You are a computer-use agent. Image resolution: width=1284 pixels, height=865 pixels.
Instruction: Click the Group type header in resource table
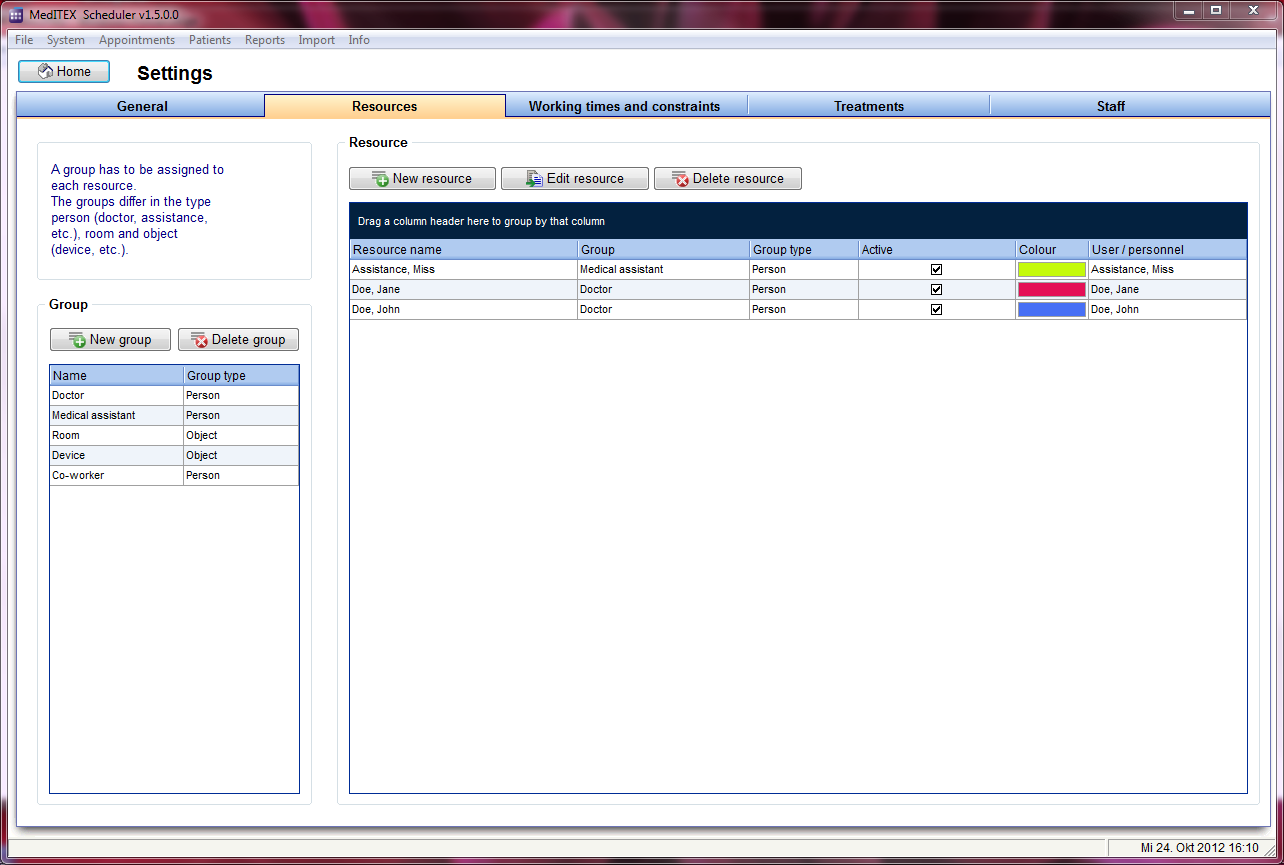click(804, 250)
